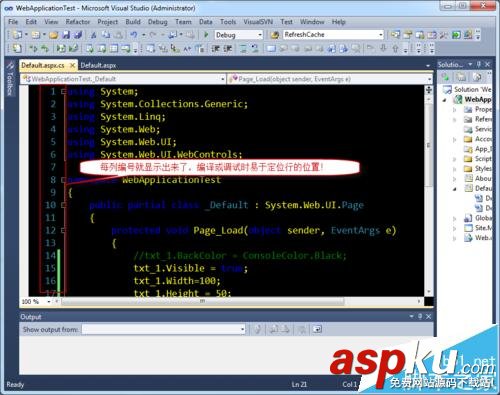Click the Solution Explorer toolbar icon

(x=395, y=35)
